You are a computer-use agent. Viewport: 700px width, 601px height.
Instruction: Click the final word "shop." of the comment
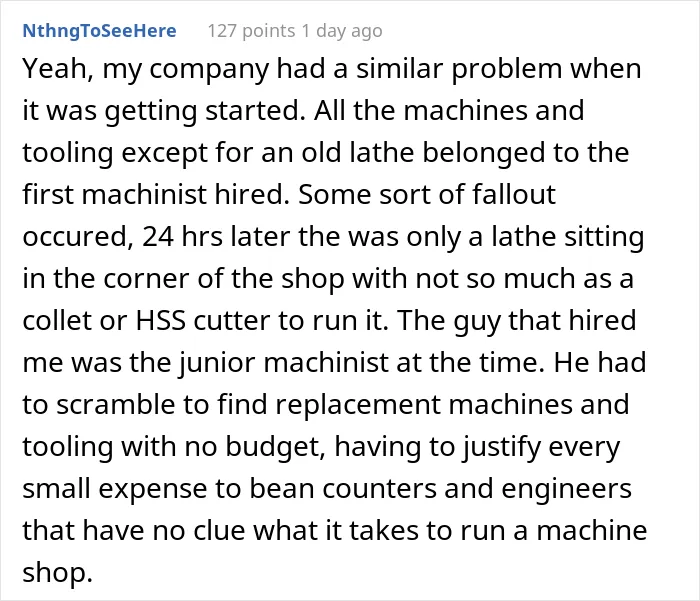point(58,572)
